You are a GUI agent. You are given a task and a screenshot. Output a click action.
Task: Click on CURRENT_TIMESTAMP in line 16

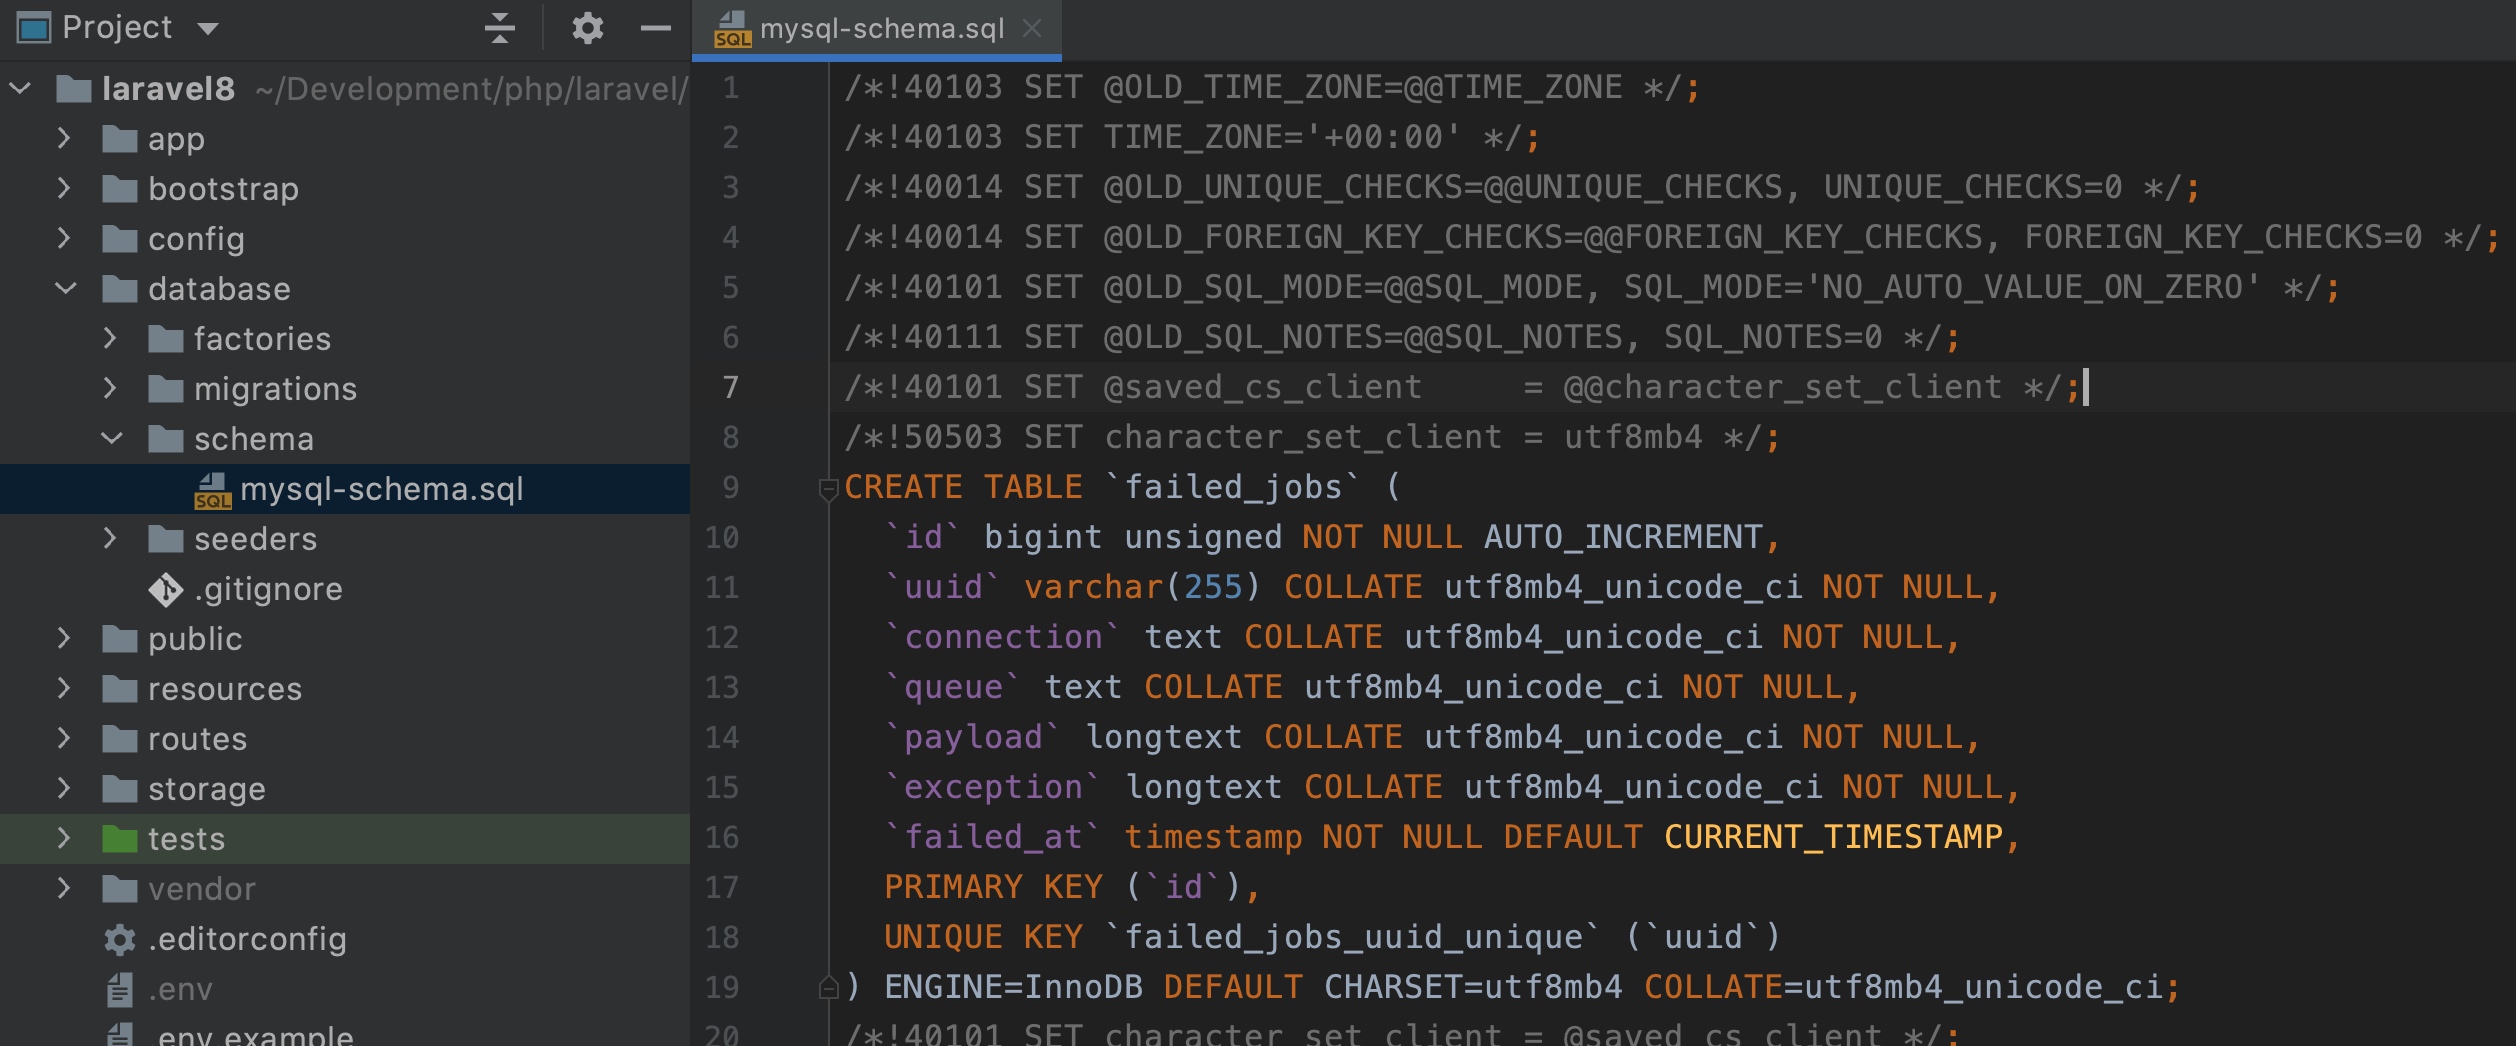pyautogui.click(x=1833, y=837)
